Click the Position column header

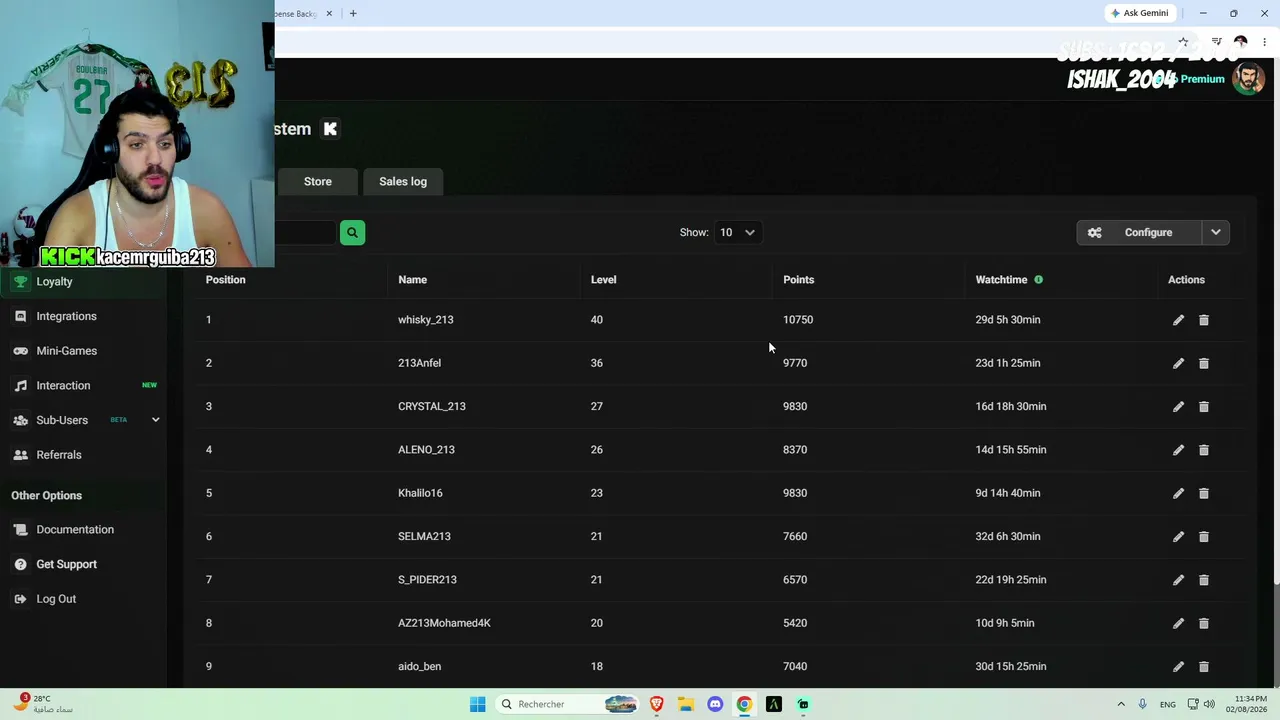coord(225,280)
